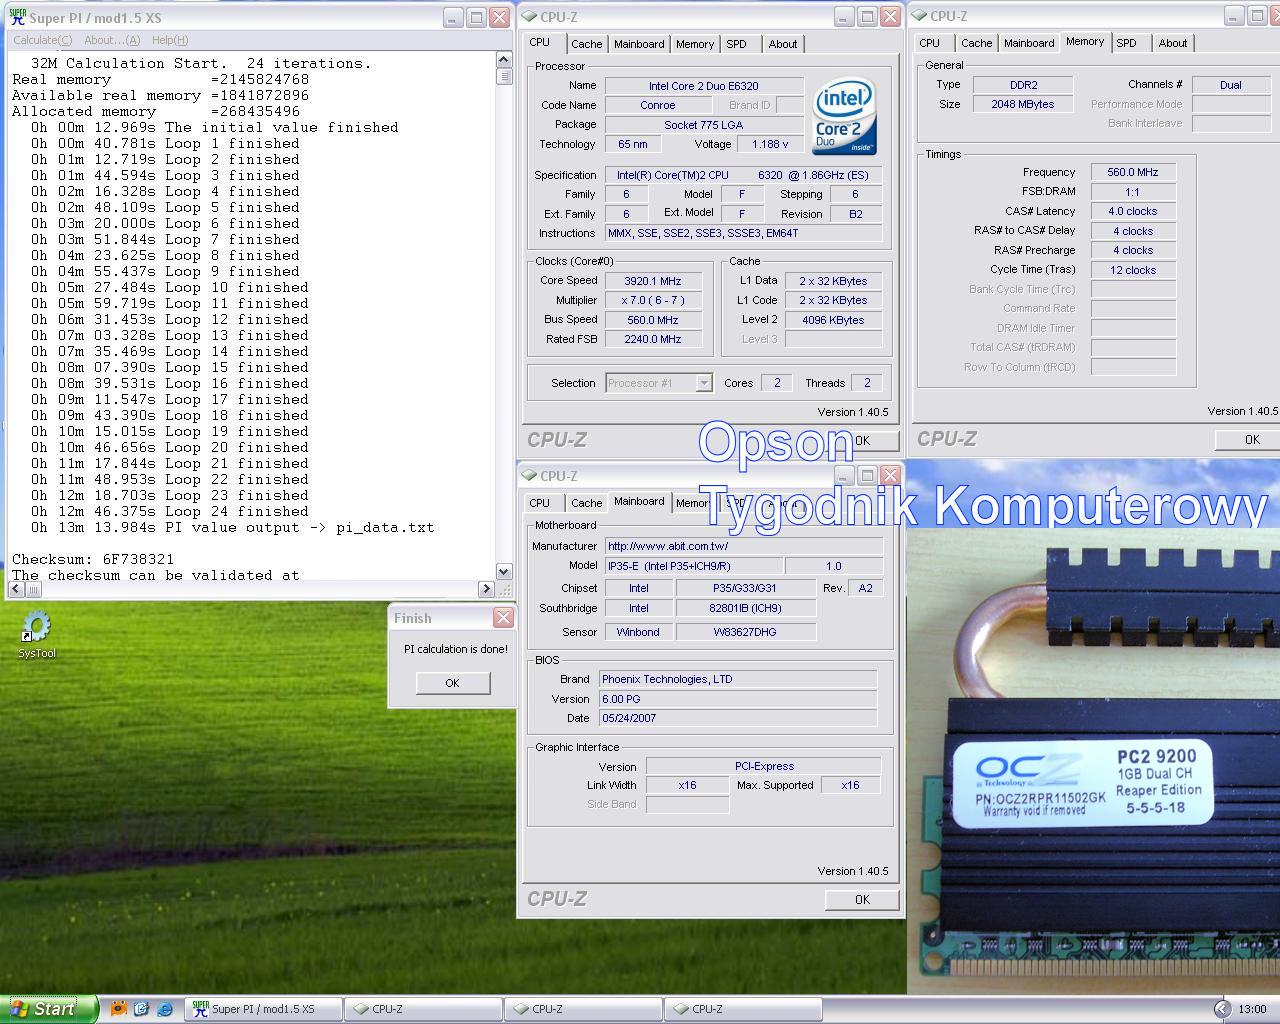
Task: Click the Checksum: 6F738321 line
Action: 93,559
